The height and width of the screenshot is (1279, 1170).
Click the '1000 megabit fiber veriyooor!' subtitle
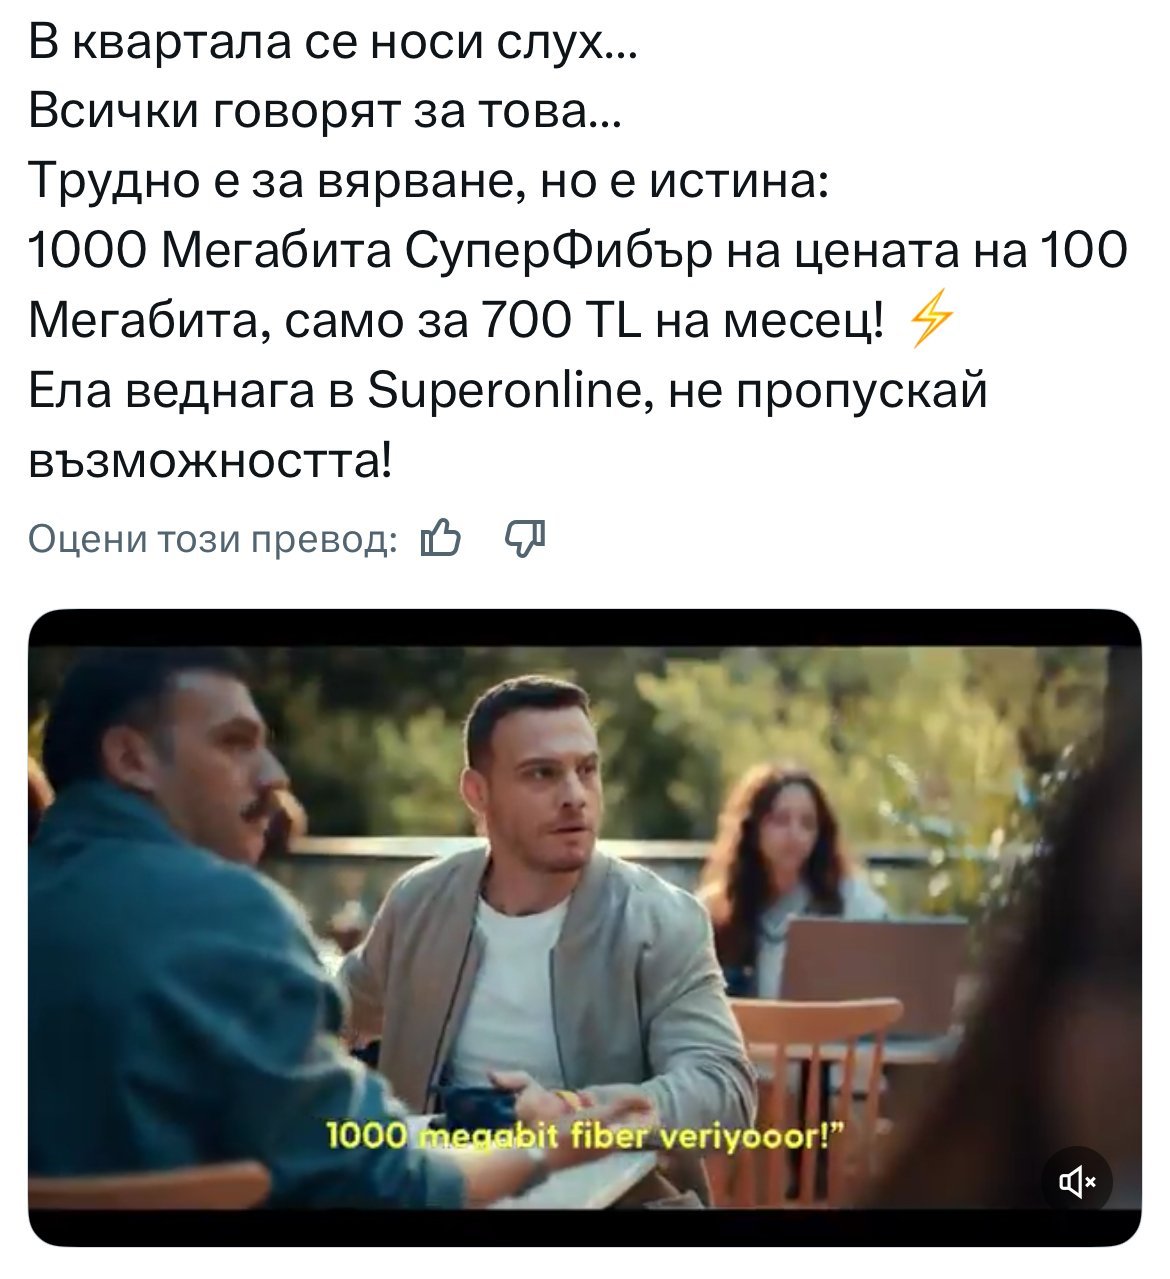[588, 1136]
